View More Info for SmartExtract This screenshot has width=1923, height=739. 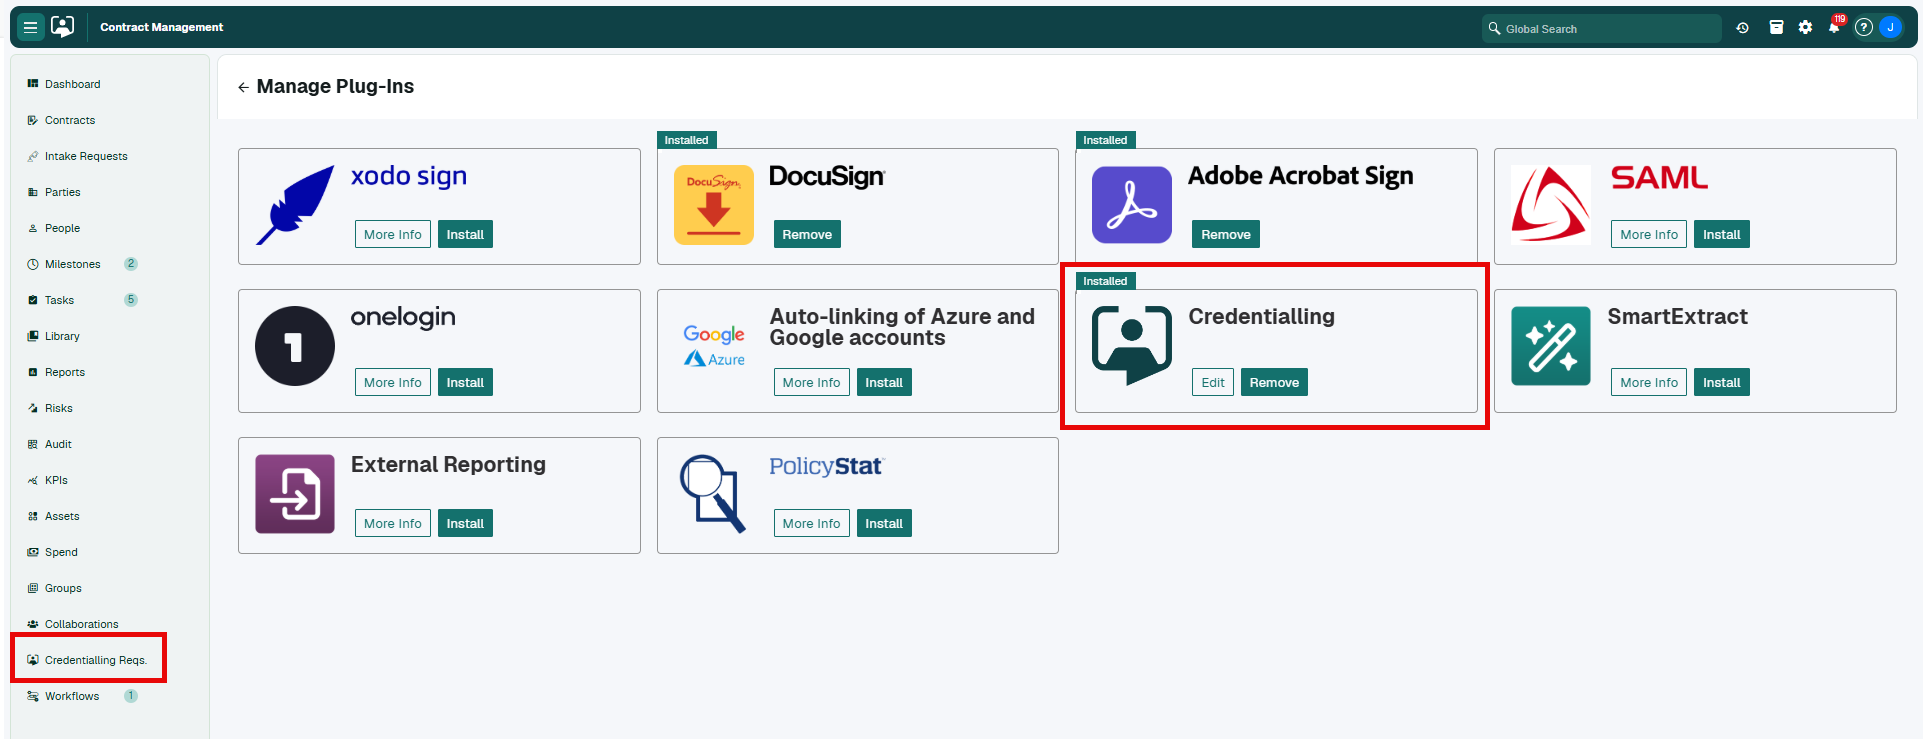pos(1649,382)
